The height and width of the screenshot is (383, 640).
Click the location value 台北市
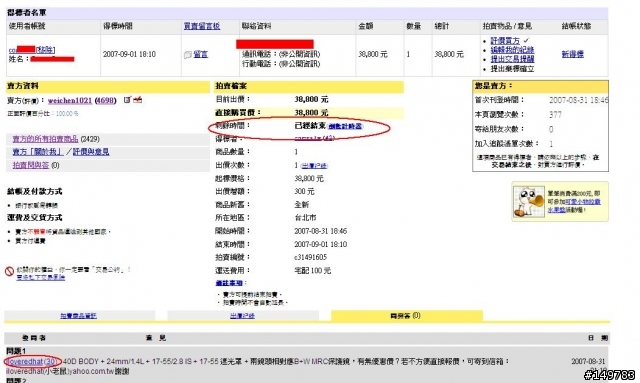click(x=305, y=218)
